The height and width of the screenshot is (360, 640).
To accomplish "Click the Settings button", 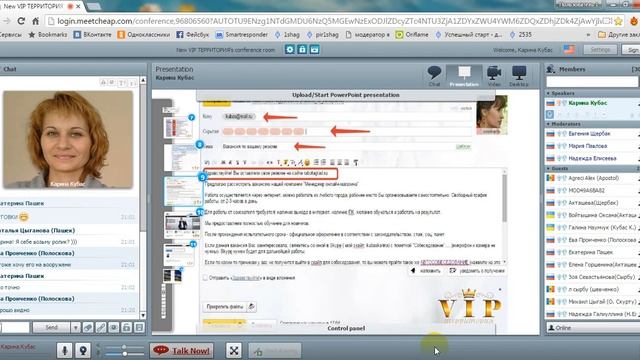I will pyautogui.click(x=600, y=49).
